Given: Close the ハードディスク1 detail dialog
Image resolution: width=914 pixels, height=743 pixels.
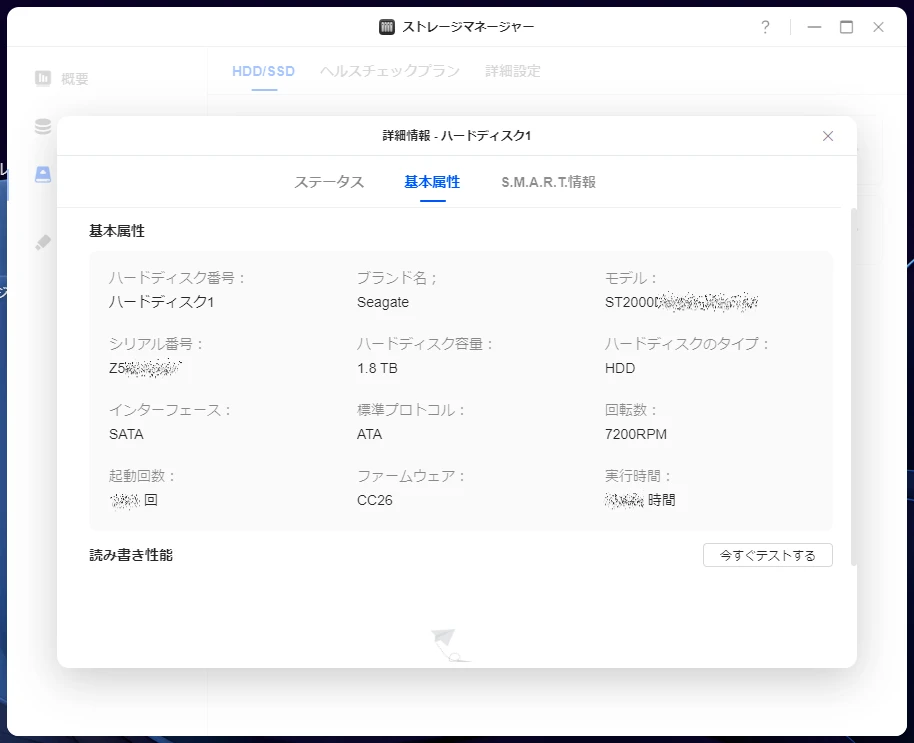Looking at the screenshot, I should pos(827,136).
